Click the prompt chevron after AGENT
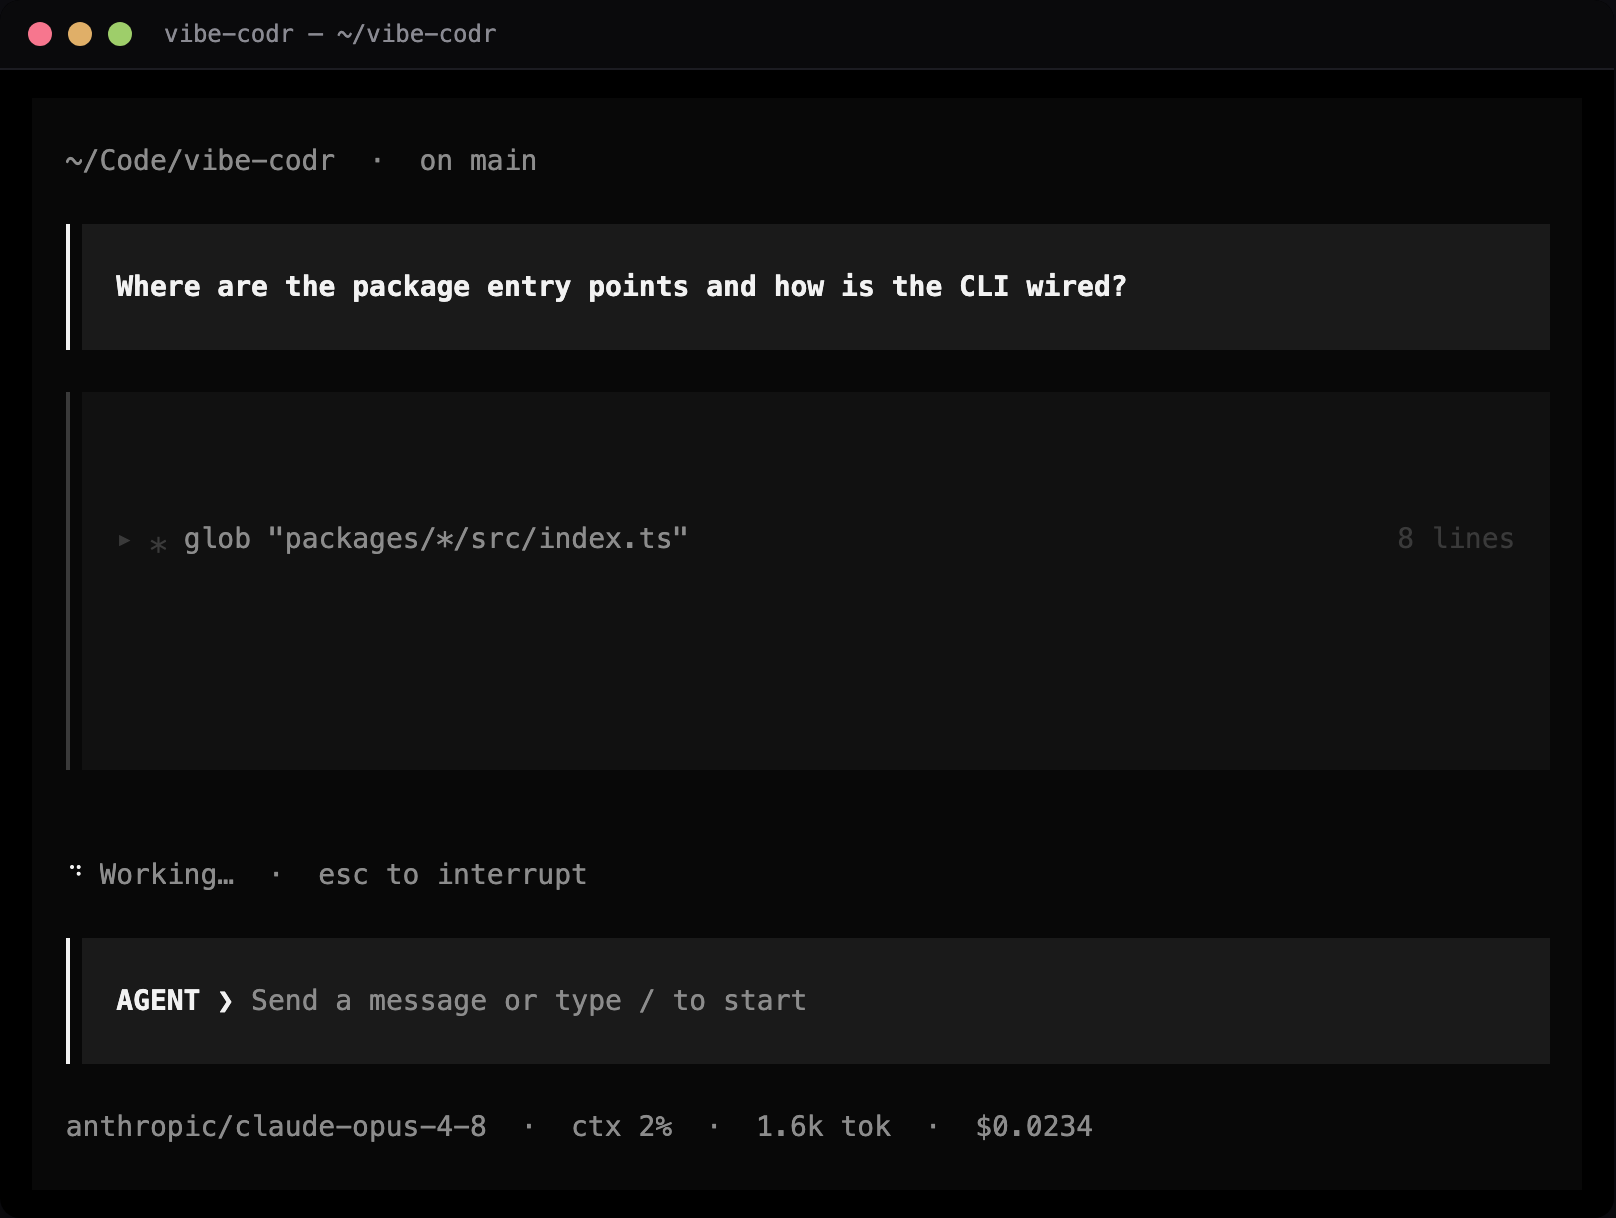The width and height of the screenshot is (1616, 1218). (226, 1001)
